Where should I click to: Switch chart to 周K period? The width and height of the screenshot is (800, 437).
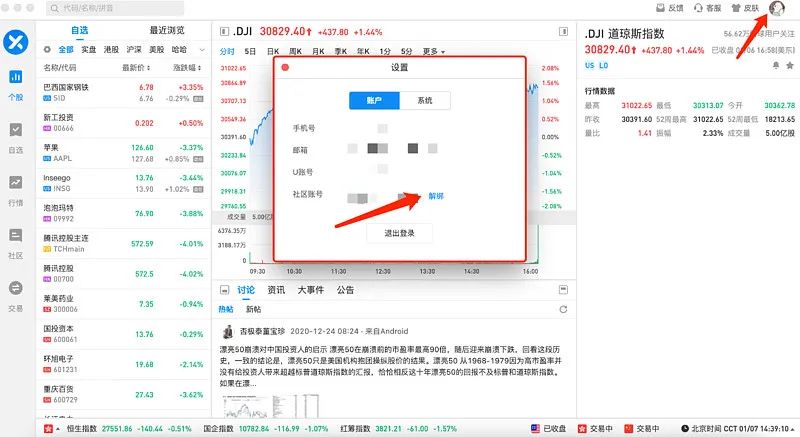[295, 52]
